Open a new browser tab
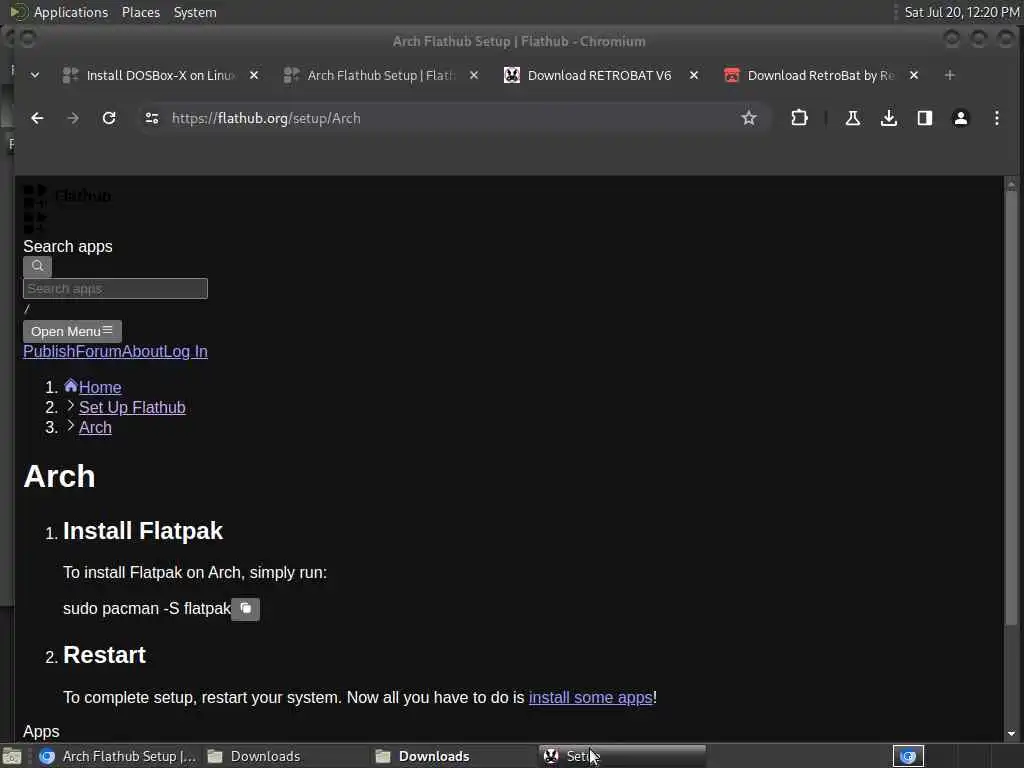The width and height of the screenshot is (1024, 768). click(950, 75)
